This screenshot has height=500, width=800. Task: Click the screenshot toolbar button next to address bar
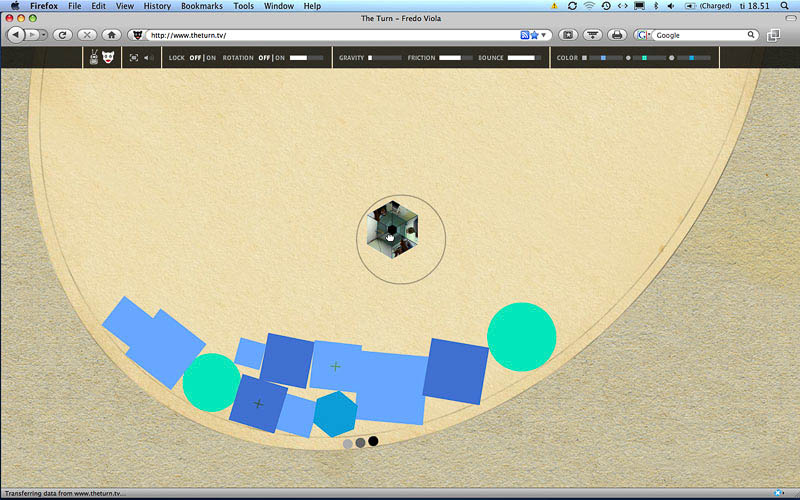tap(568, 35)
